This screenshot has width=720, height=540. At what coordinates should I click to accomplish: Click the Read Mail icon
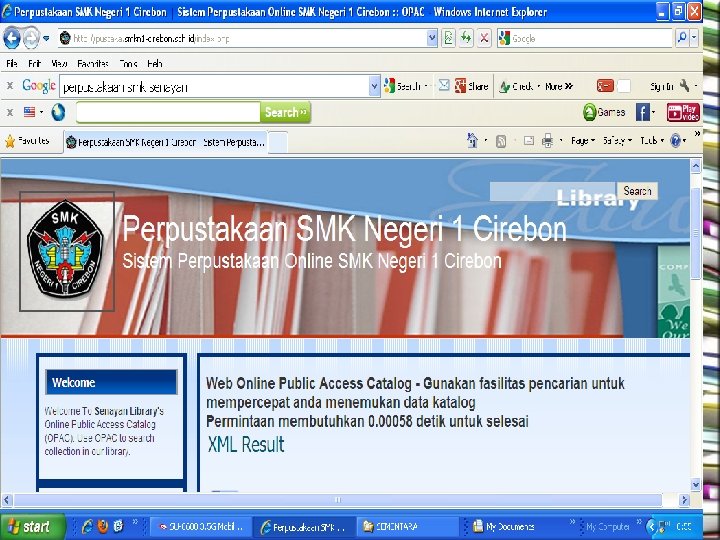pos(529,141)
